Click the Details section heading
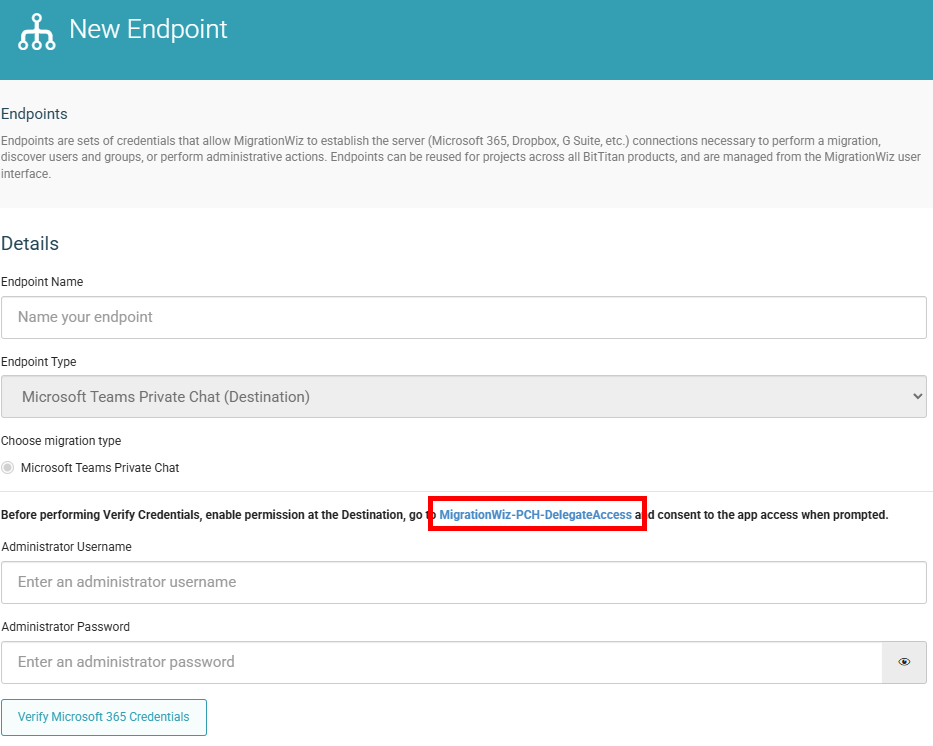Screen dimensions: 933x746 click(x=30, y=243)
